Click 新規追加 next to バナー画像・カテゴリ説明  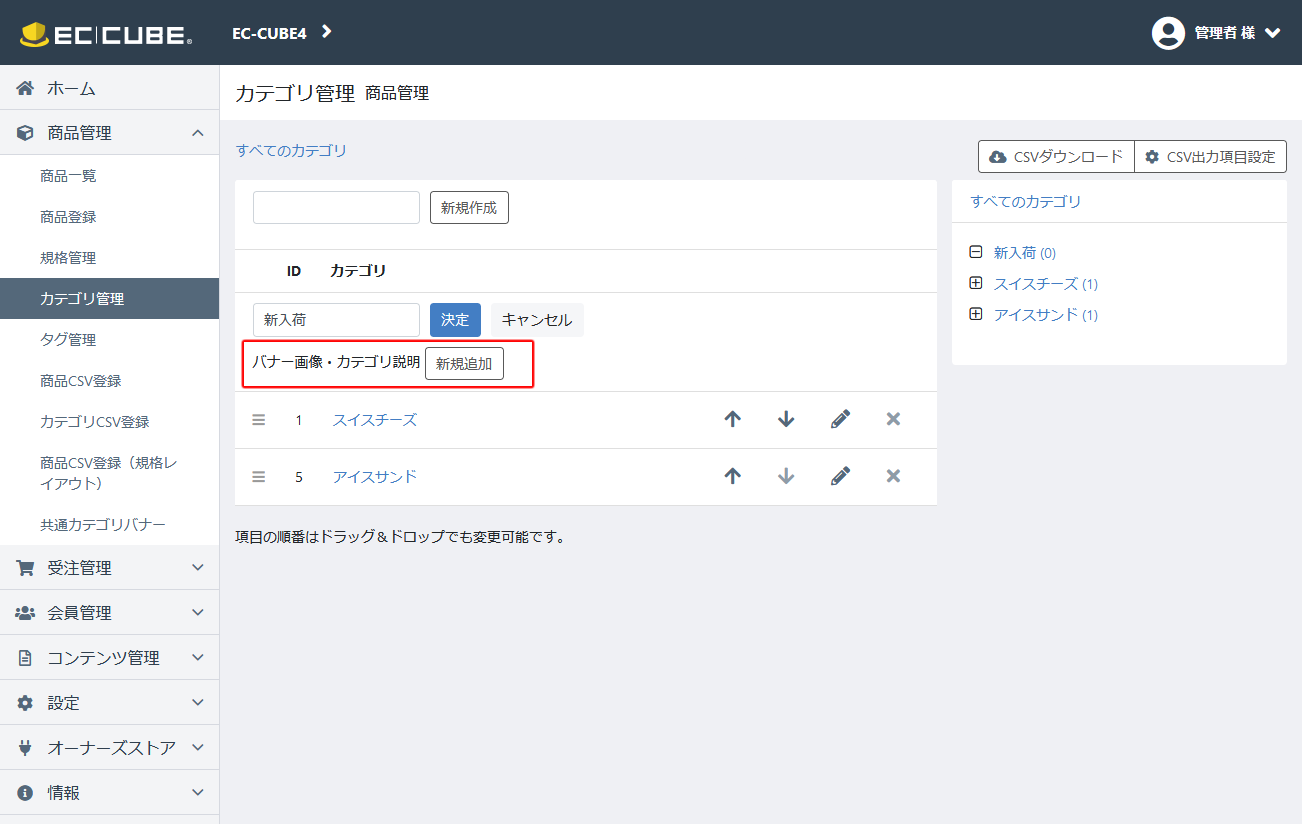click(464, 364)
